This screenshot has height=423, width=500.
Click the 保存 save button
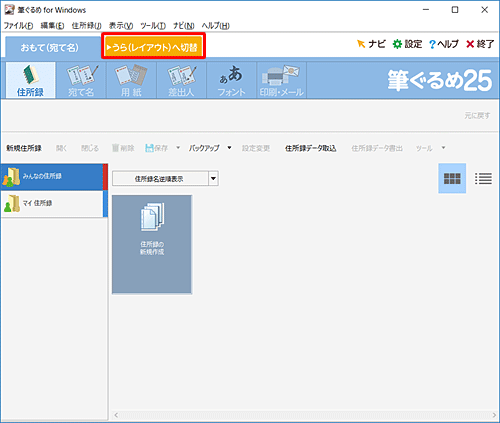[x=157, y=148]
